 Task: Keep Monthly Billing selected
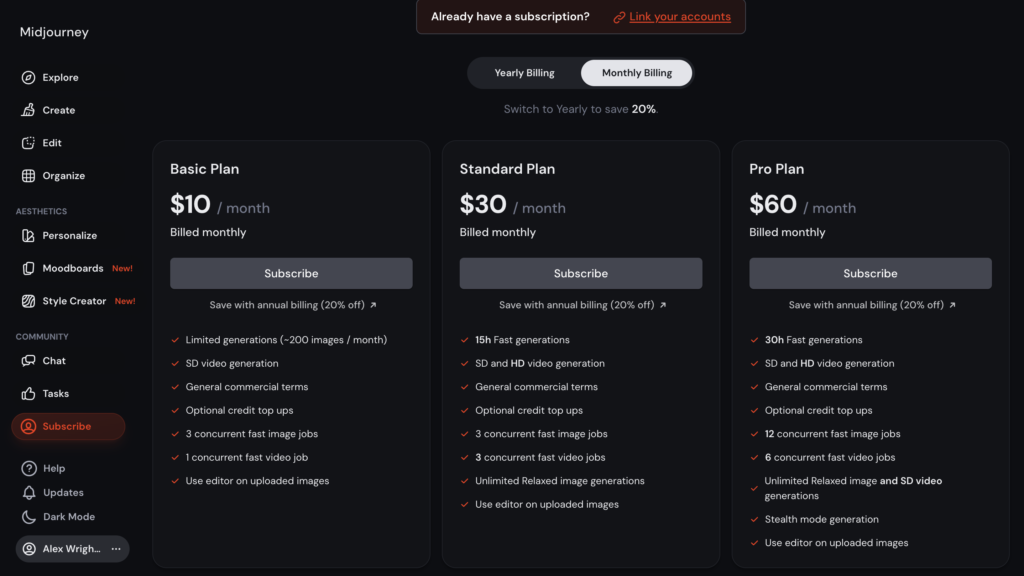636,72
